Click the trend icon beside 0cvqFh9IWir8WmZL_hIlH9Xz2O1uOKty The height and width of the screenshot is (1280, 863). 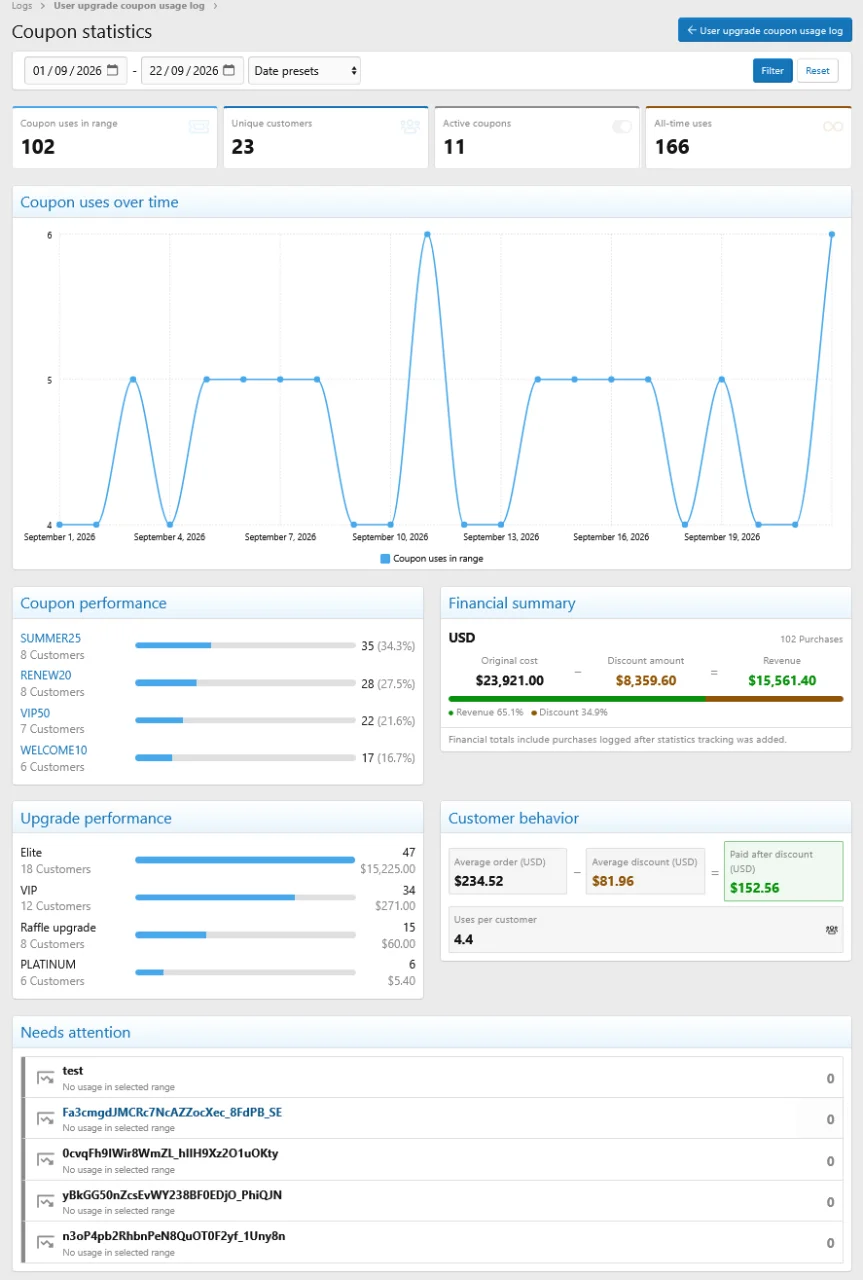(x=45, y=1160)
